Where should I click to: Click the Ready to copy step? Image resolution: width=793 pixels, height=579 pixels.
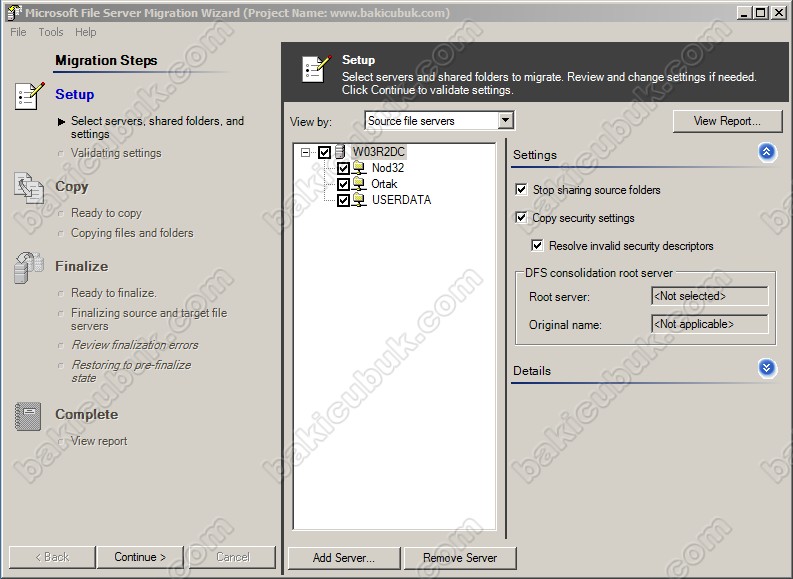pyautogui.click(x=106, y=213)
